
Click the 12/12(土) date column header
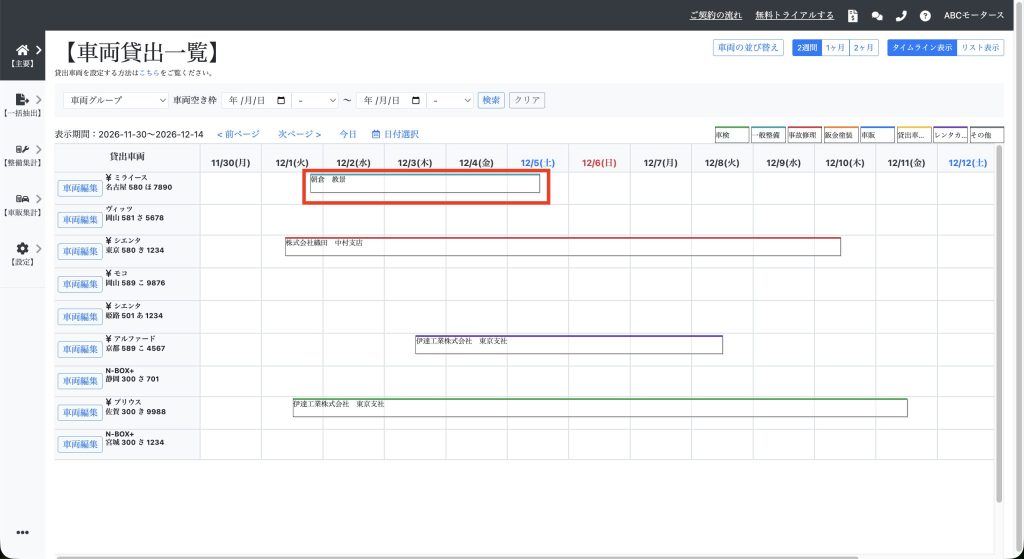(x=968, y=163)
